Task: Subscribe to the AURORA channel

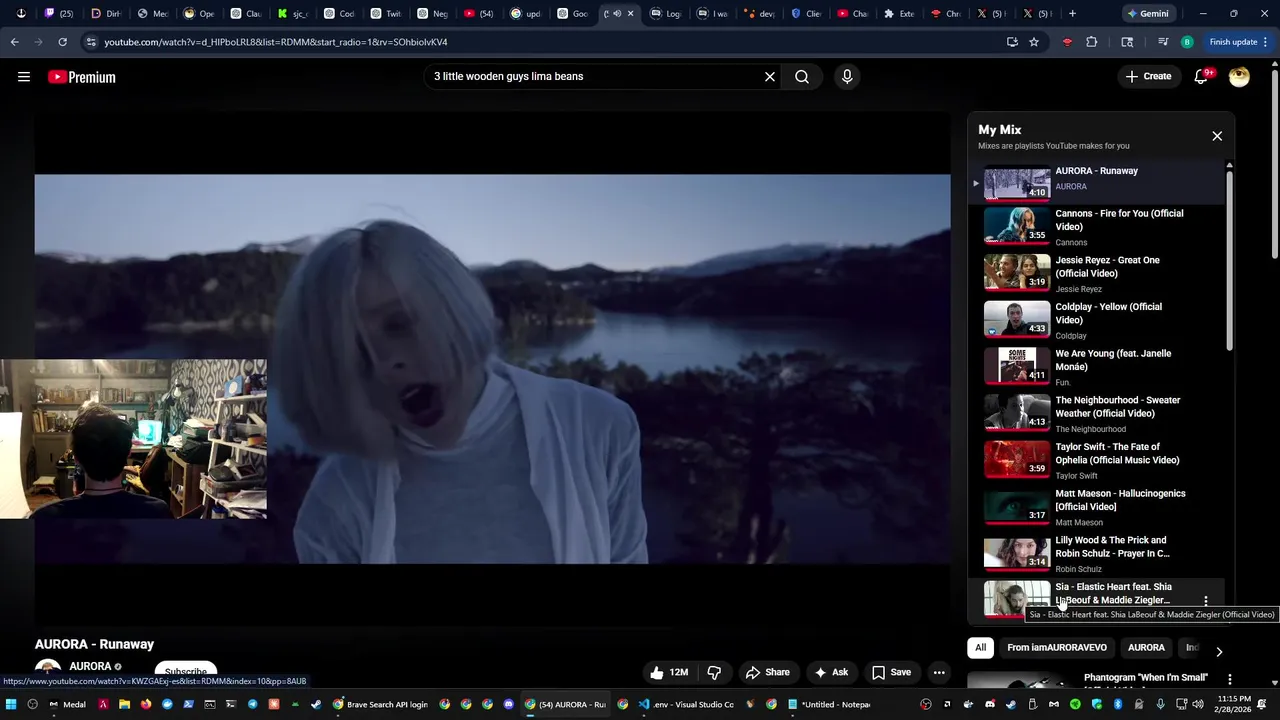Action: click(x=185, y=671)
